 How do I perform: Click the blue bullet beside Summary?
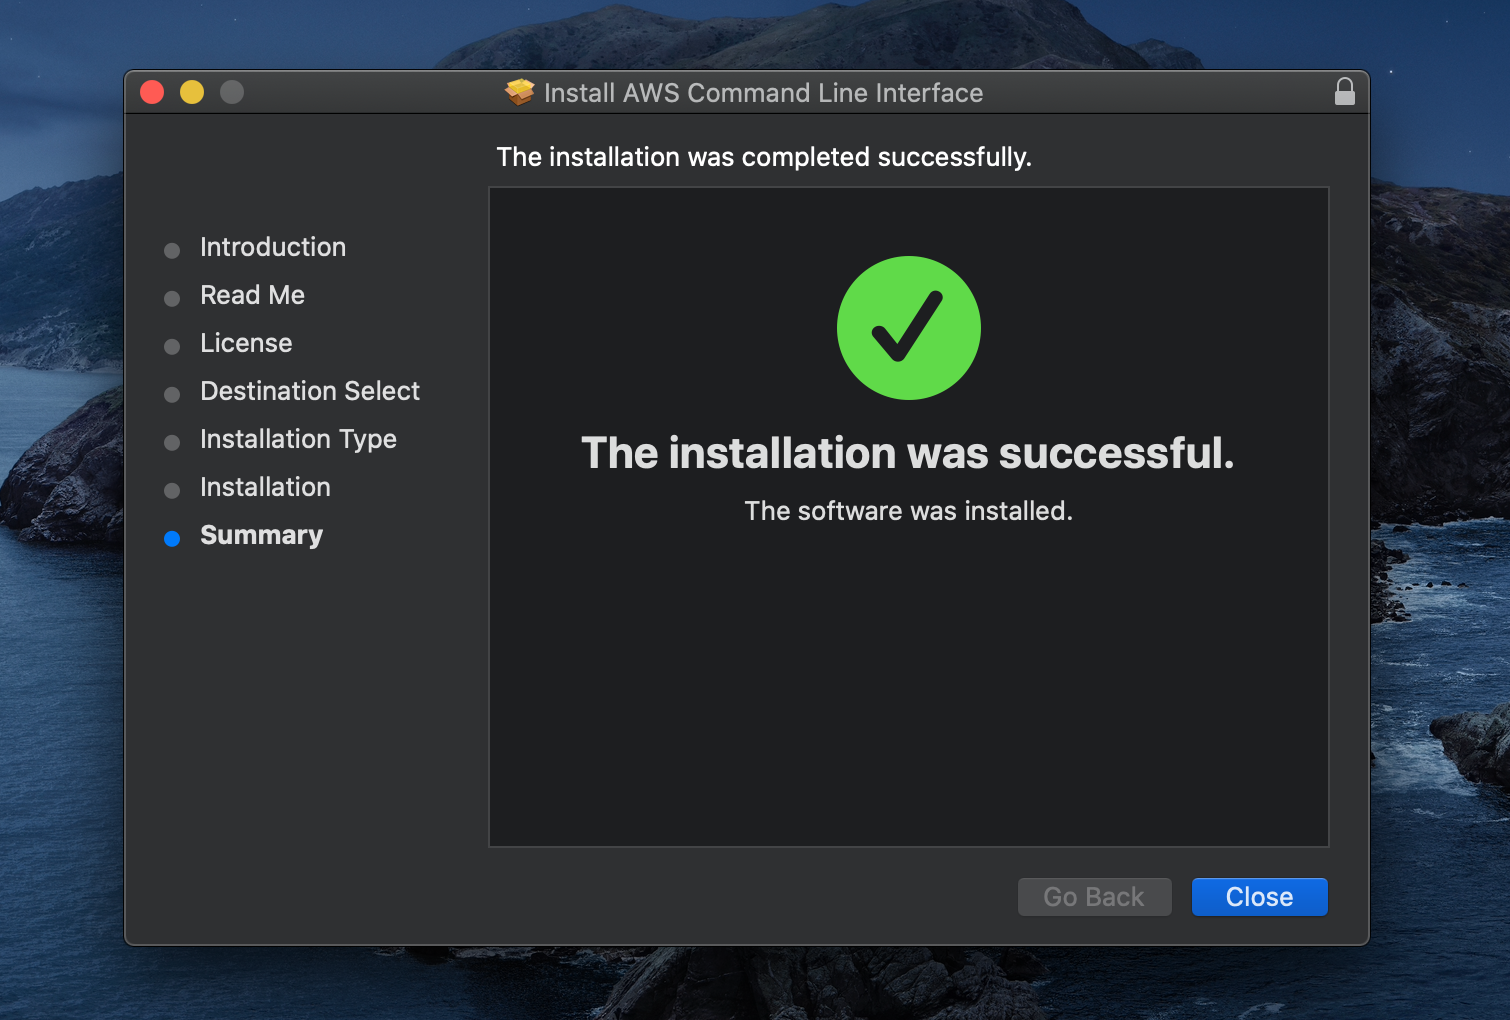point(172,538)
